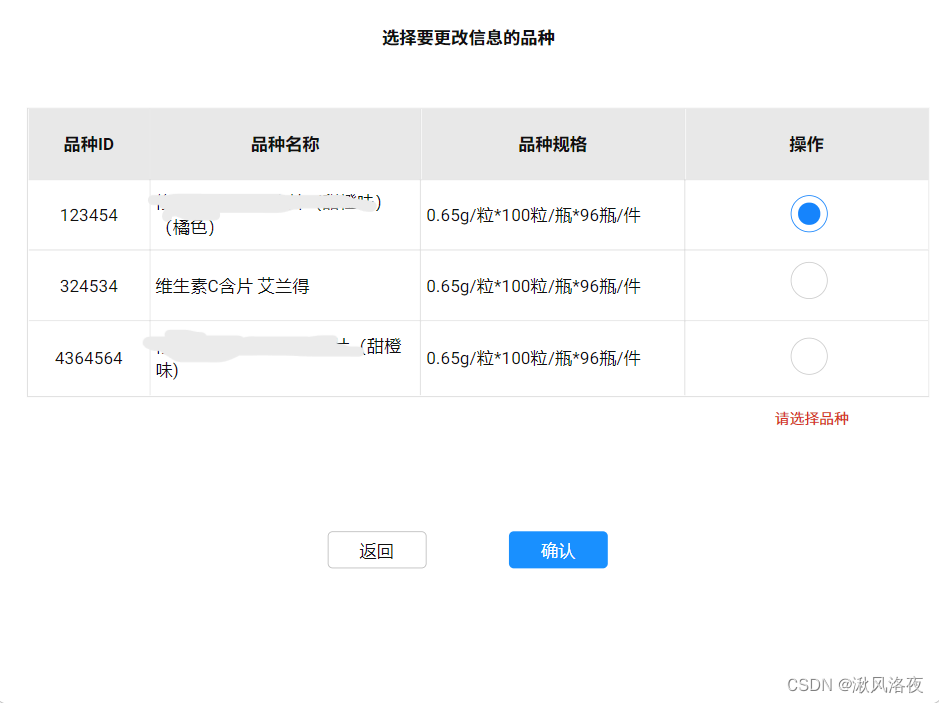This screenshot has height=703, width=939.
Task: Select the radio button for variety 123454
Action: pyautogui.click(x=808, y=214)
